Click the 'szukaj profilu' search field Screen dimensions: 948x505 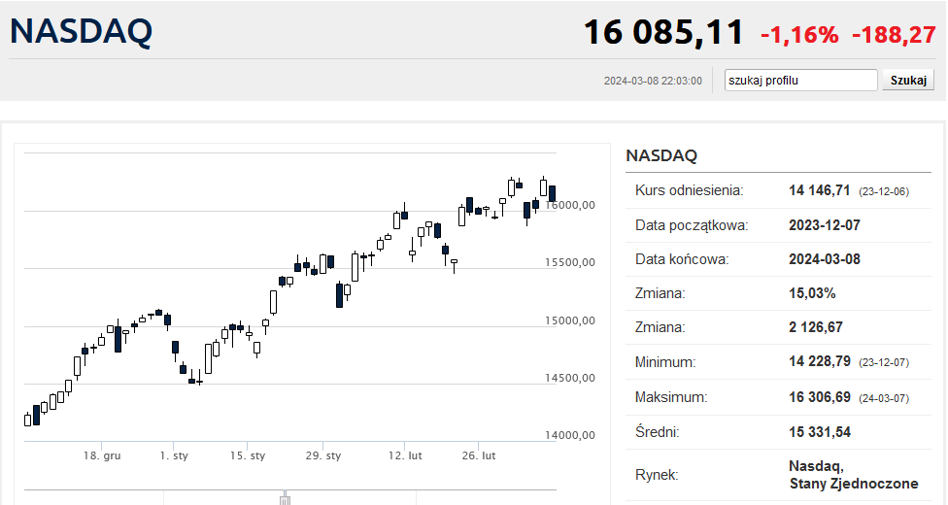800,80
